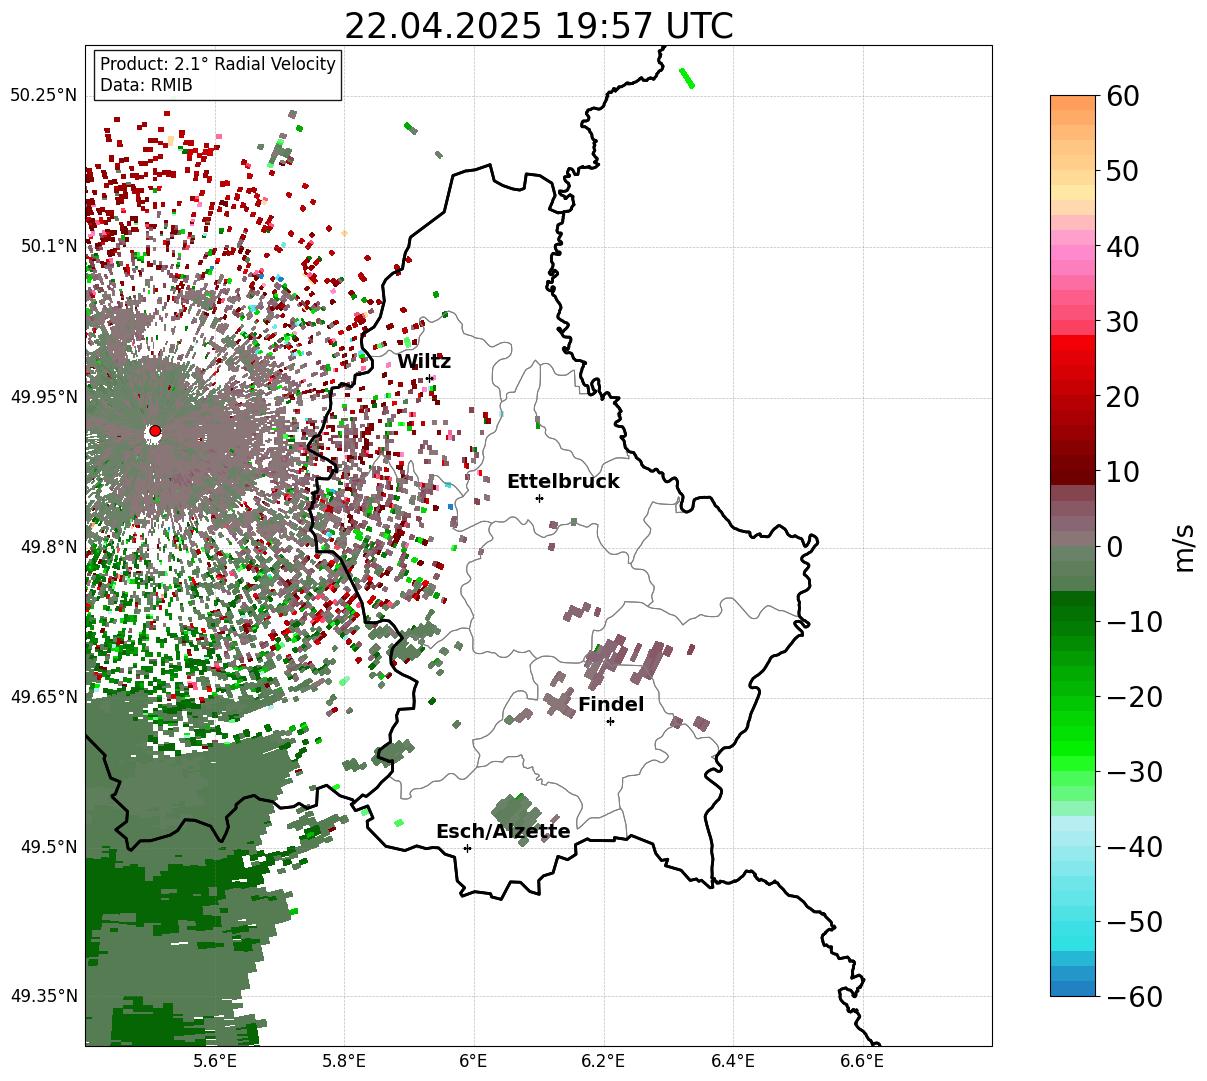Click the 49.35°N latitude label

[x=44, y=996]
